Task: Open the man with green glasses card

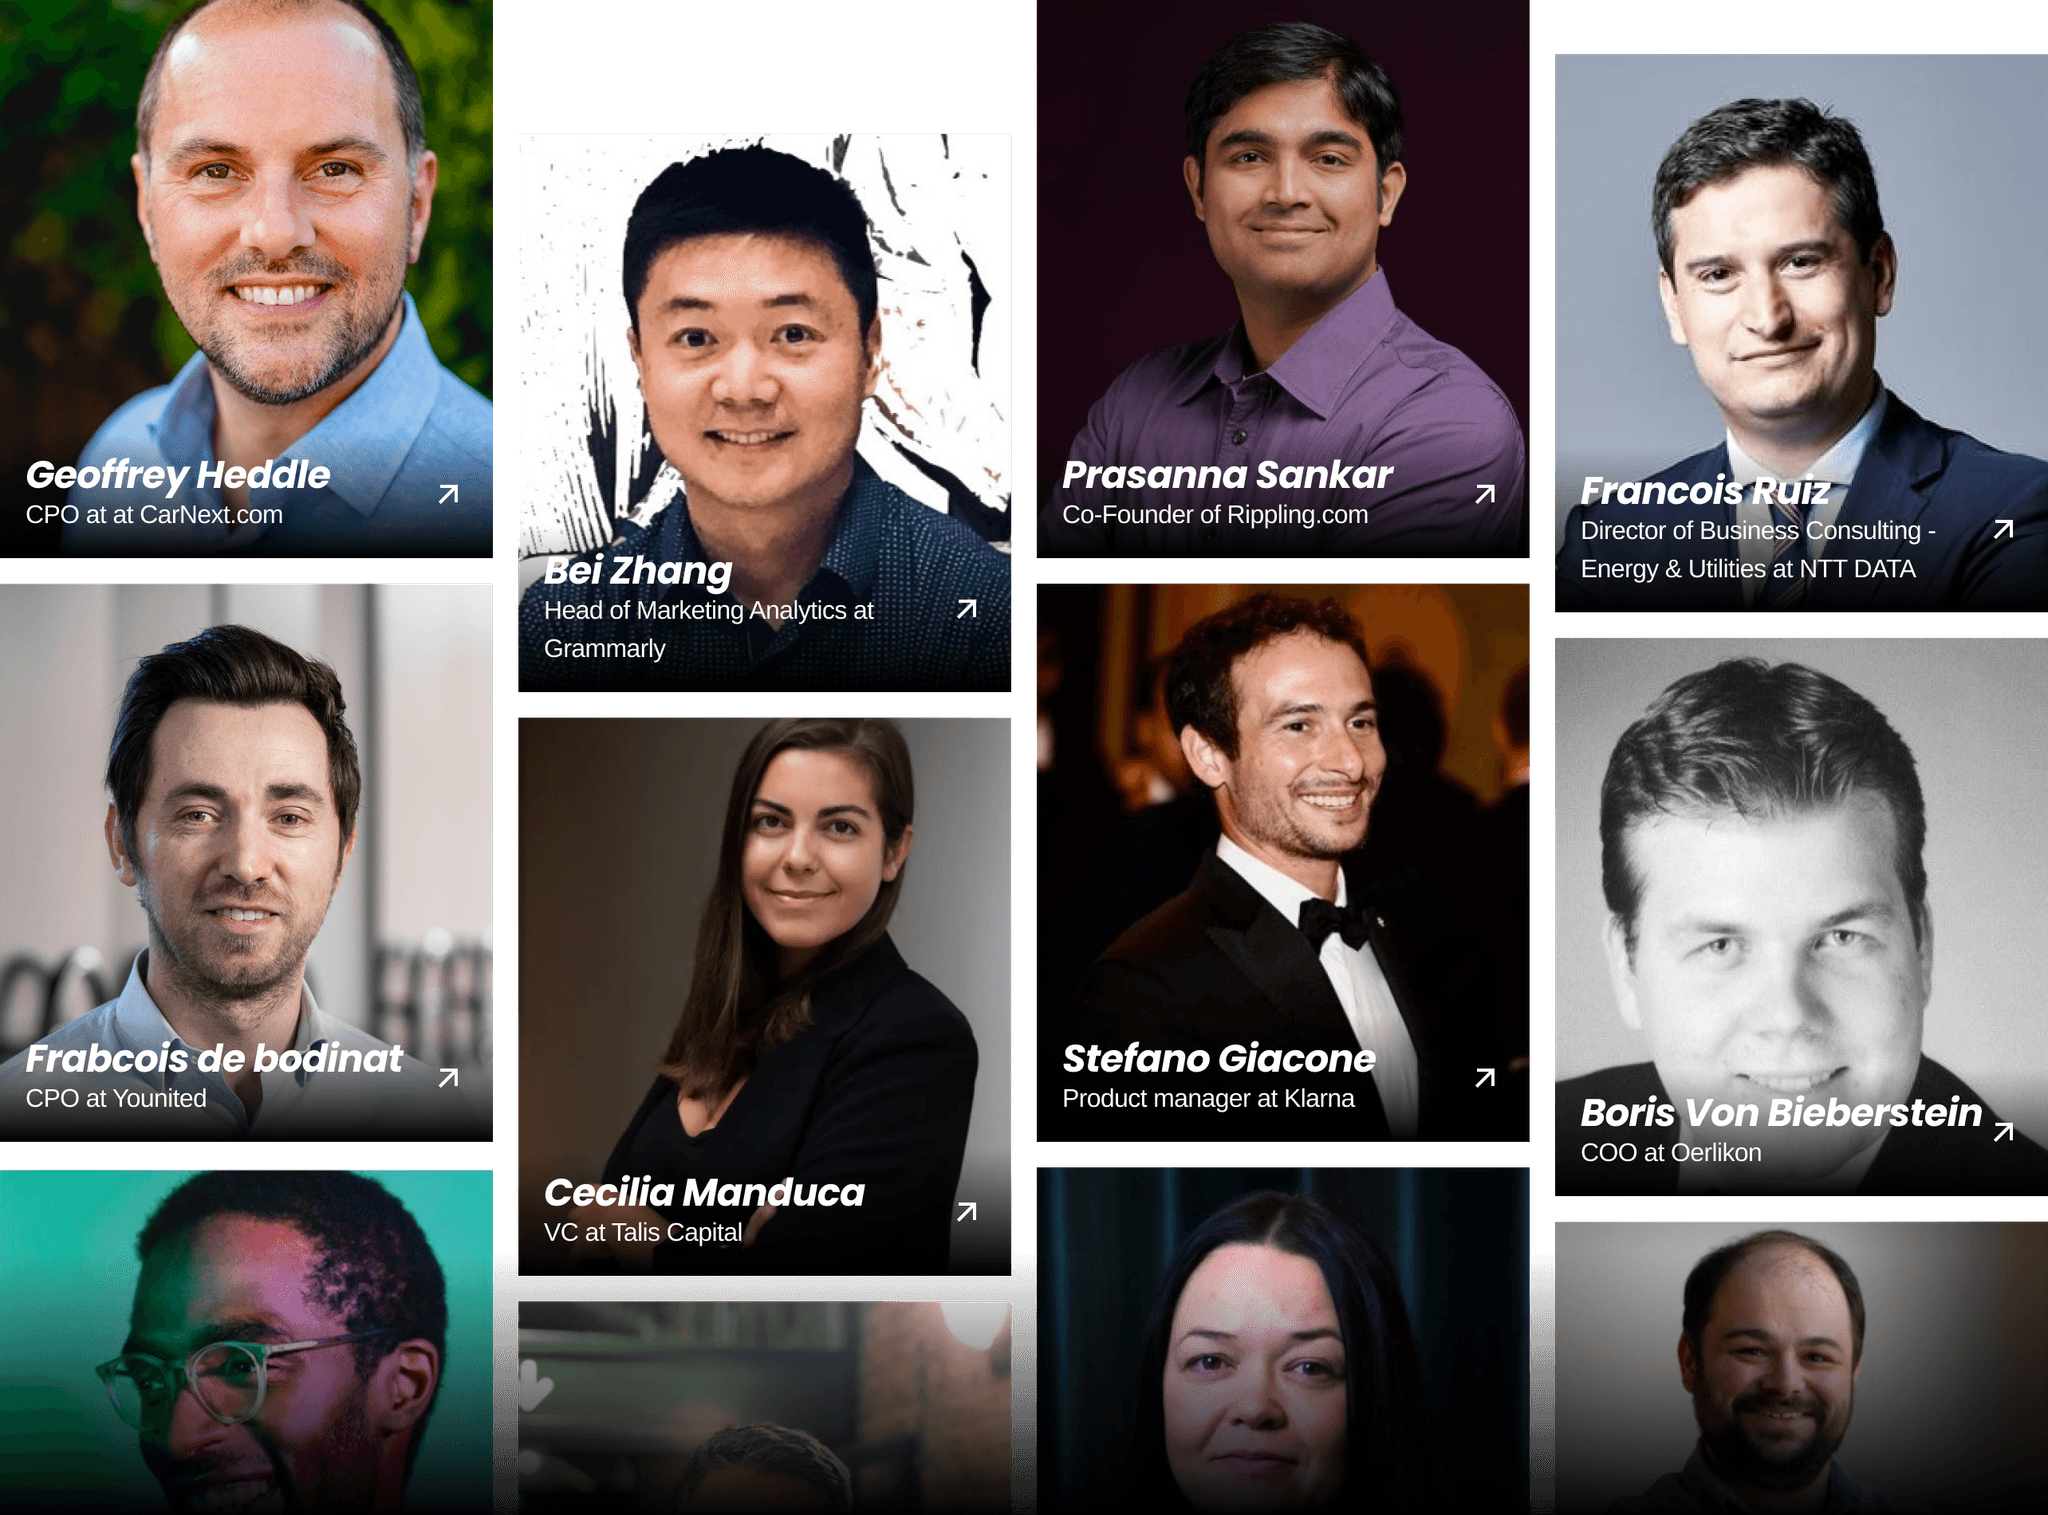Action: pyautogui.click(x=246, y=1342)
